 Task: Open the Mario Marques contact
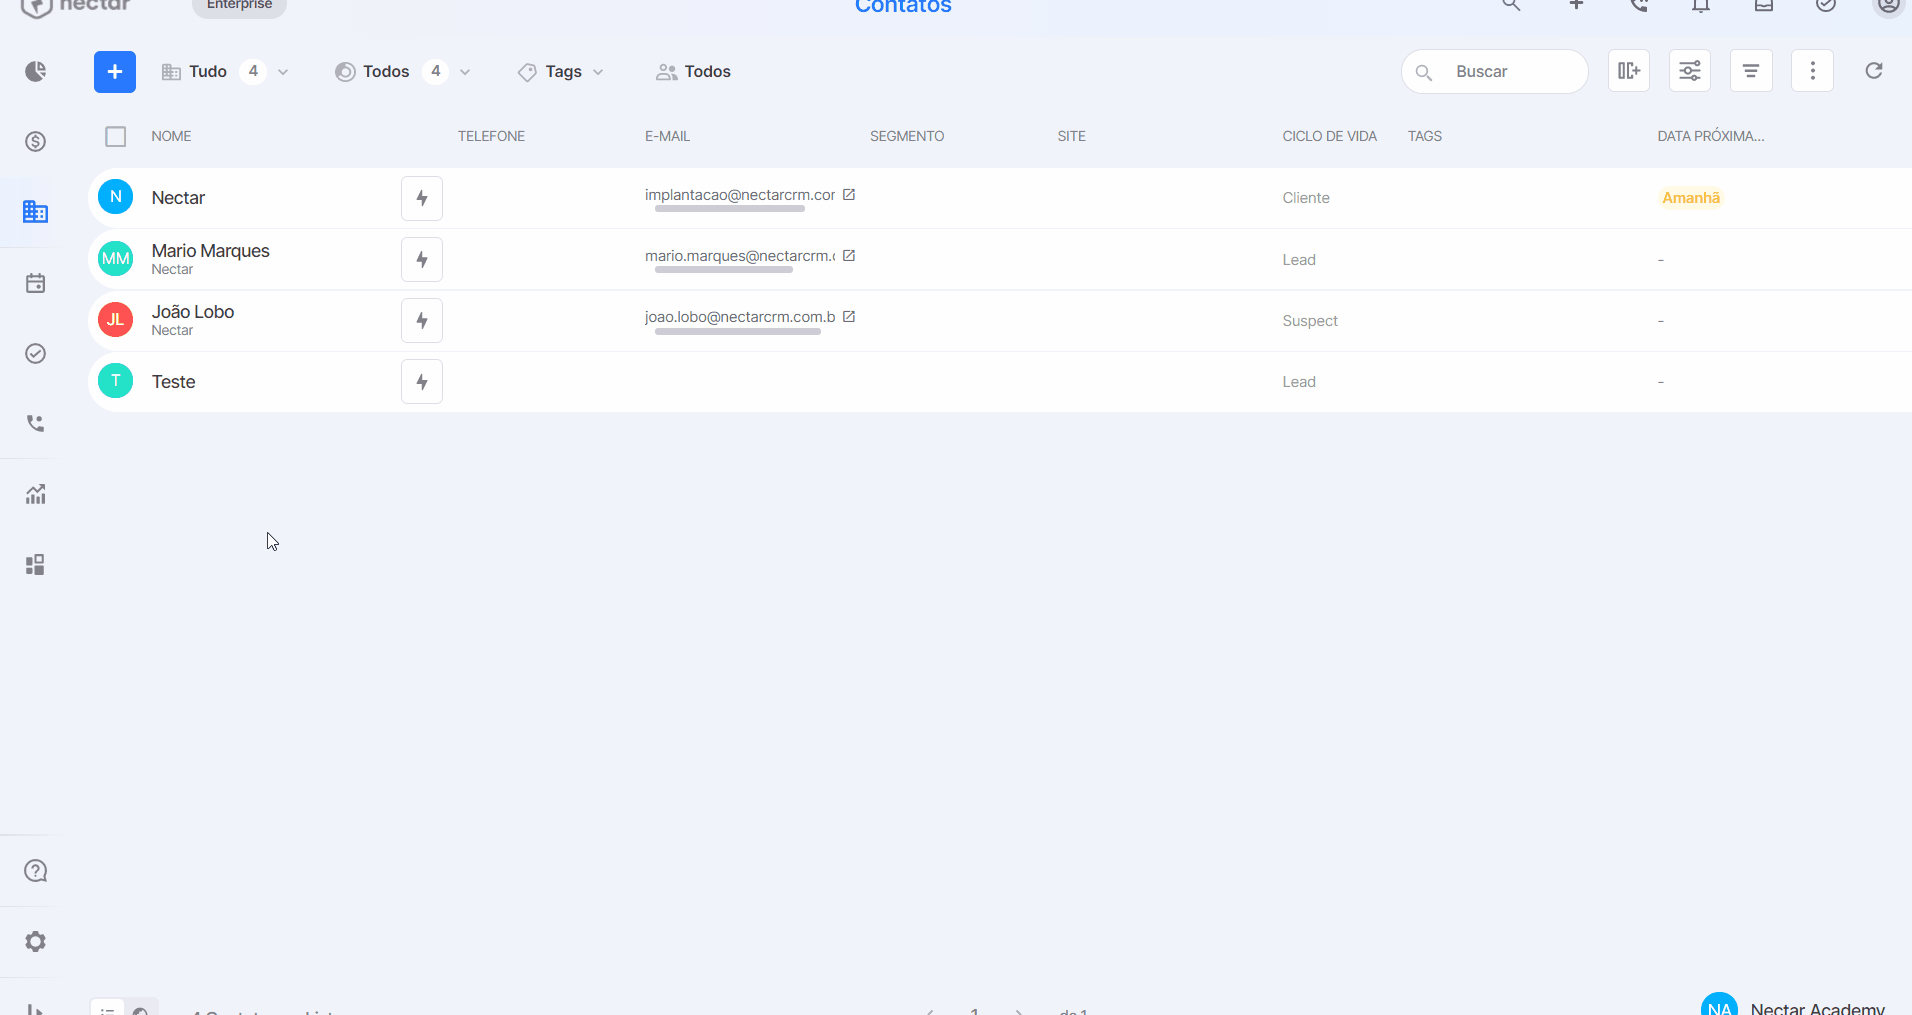[x=210, y=251]
